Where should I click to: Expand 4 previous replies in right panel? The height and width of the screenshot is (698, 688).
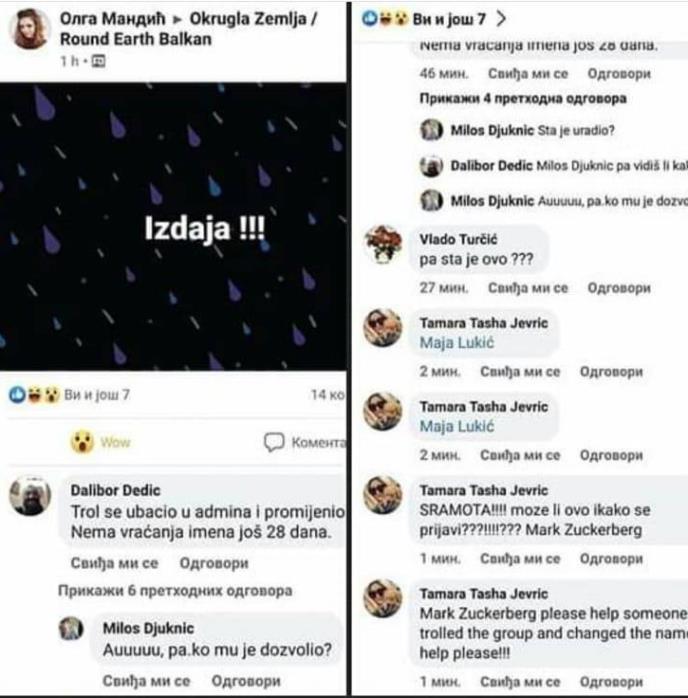click(x=522, y=99)
